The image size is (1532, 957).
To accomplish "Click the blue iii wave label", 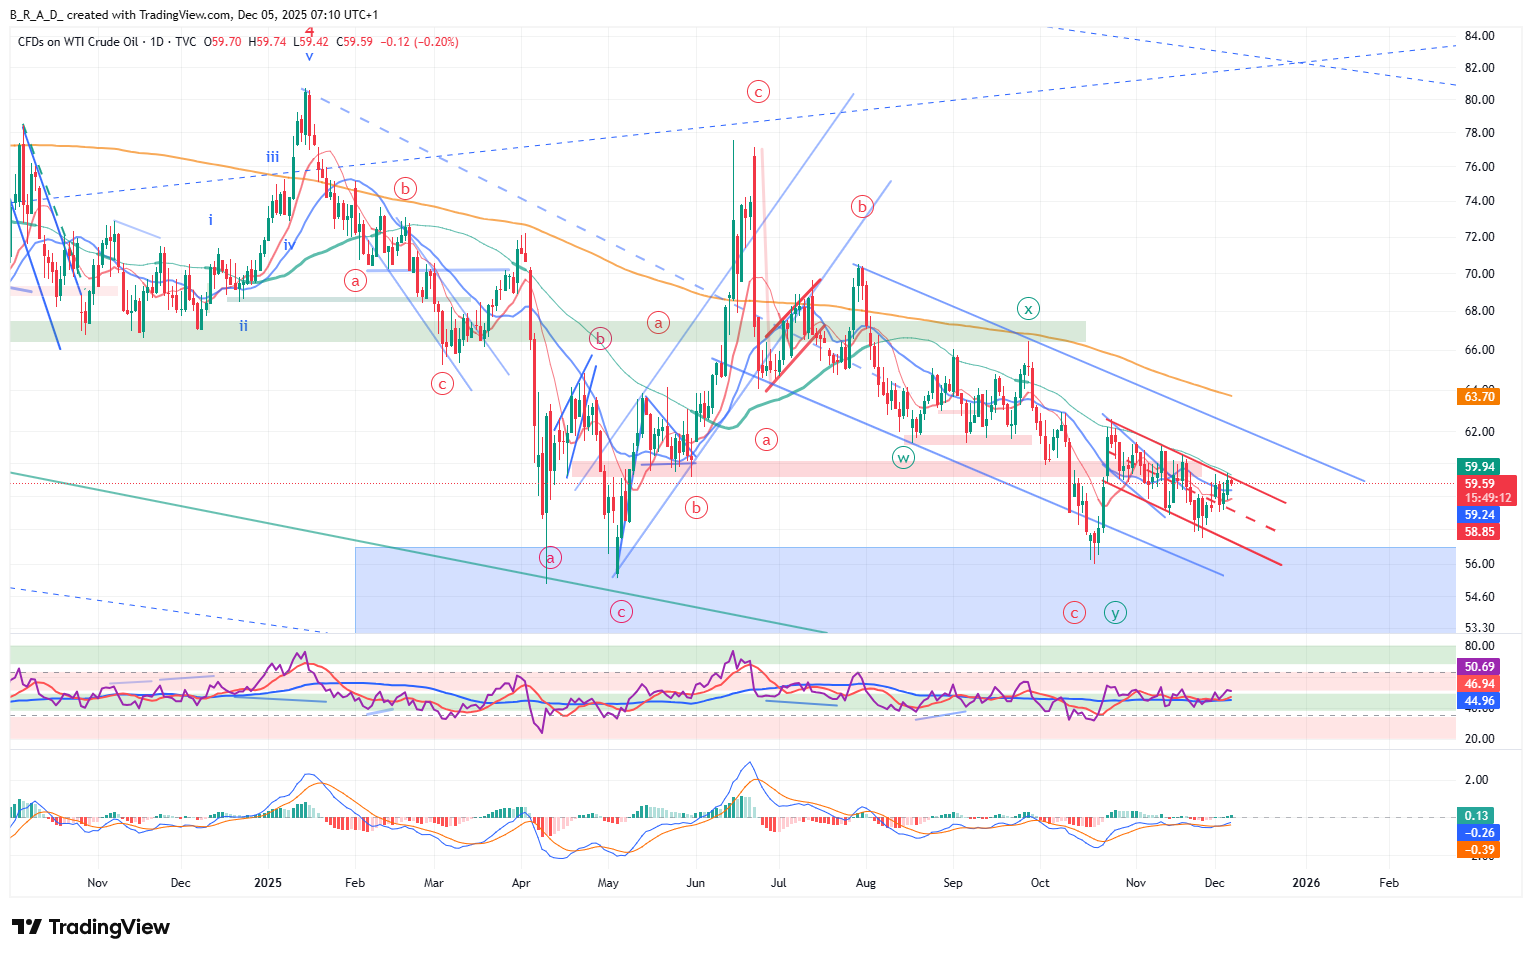I will 272,157.
